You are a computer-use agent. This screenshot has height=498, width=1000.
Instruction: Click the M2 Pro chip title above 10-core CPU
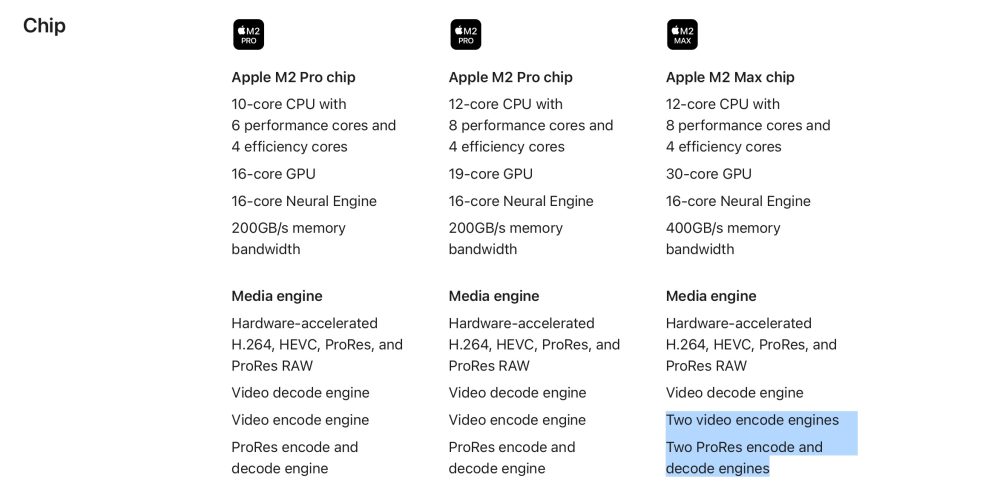tap(293, 77)
